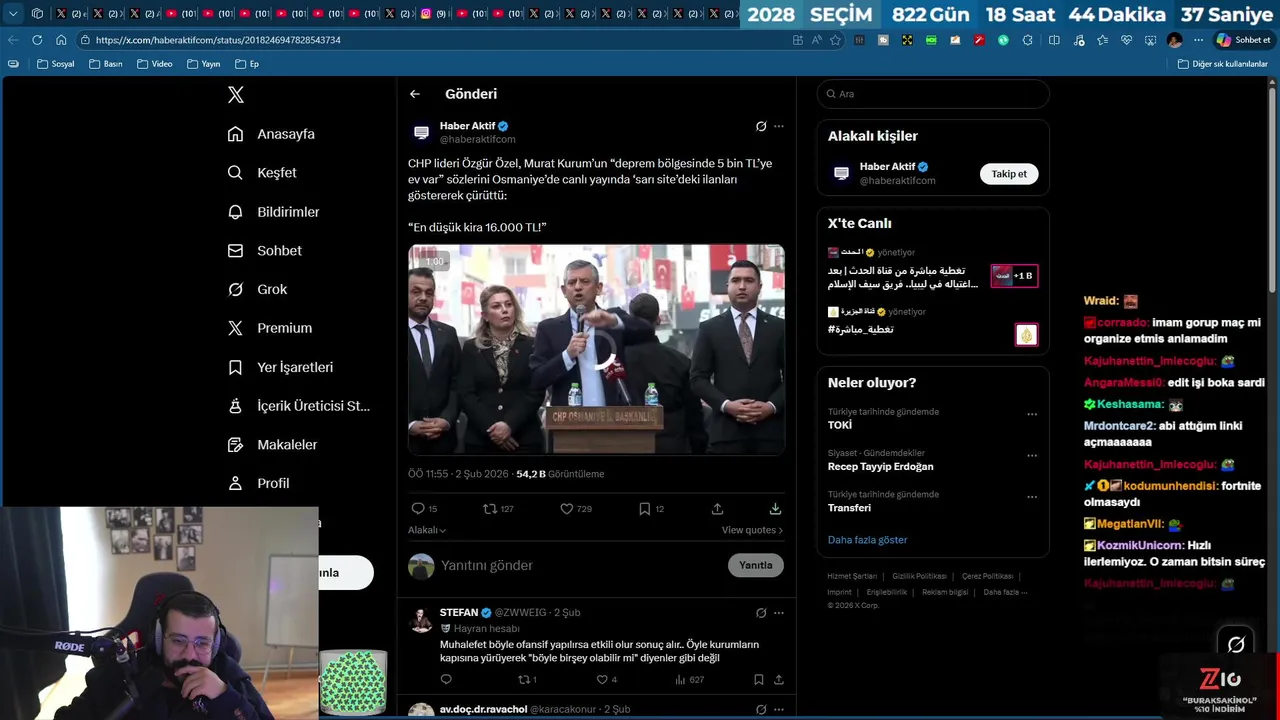Open Gizlilik Politikası link
1280x720 pixels.
coord(919,576)
